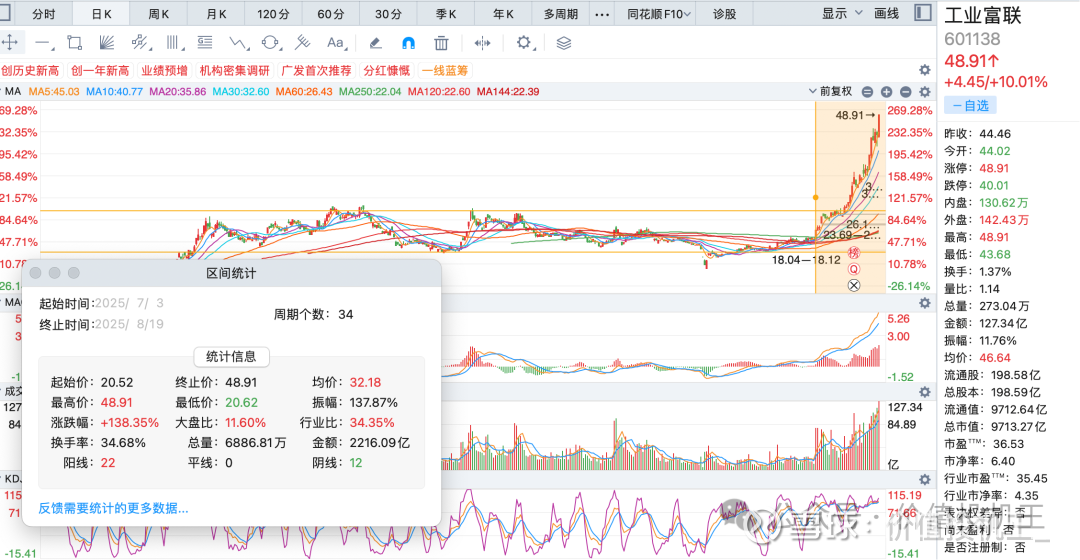Open the 诊股 stock diagnosis tab
This screenshot has width=1080, height=560.
pos(724,14)
